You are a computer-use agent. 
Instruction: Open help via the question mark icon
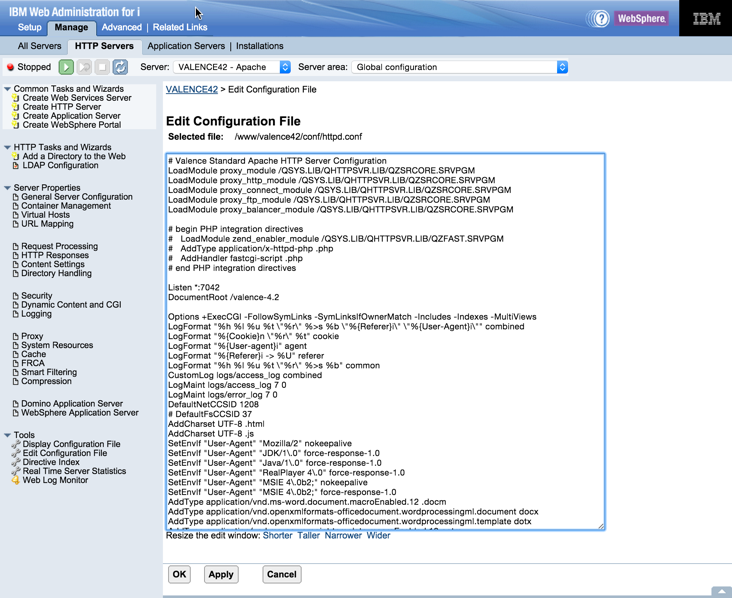click(601, 19)
